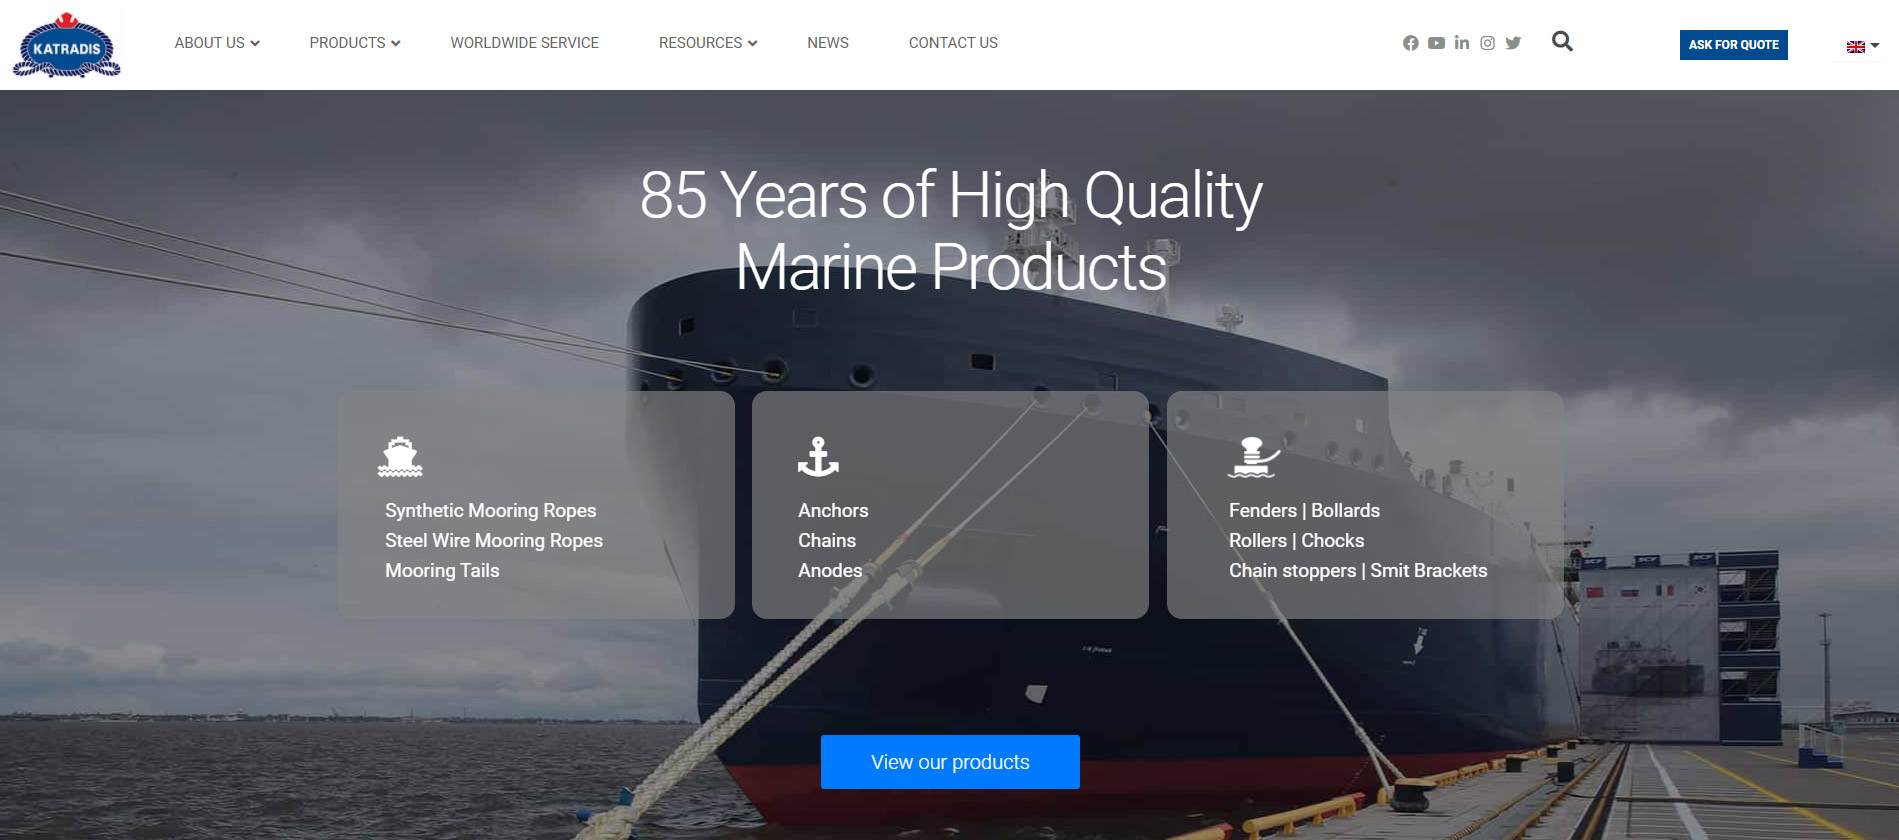This screenshot has width=1899, height=840.
Task: Click the bollard icon above Fenders
Action: pos(1253,457)
